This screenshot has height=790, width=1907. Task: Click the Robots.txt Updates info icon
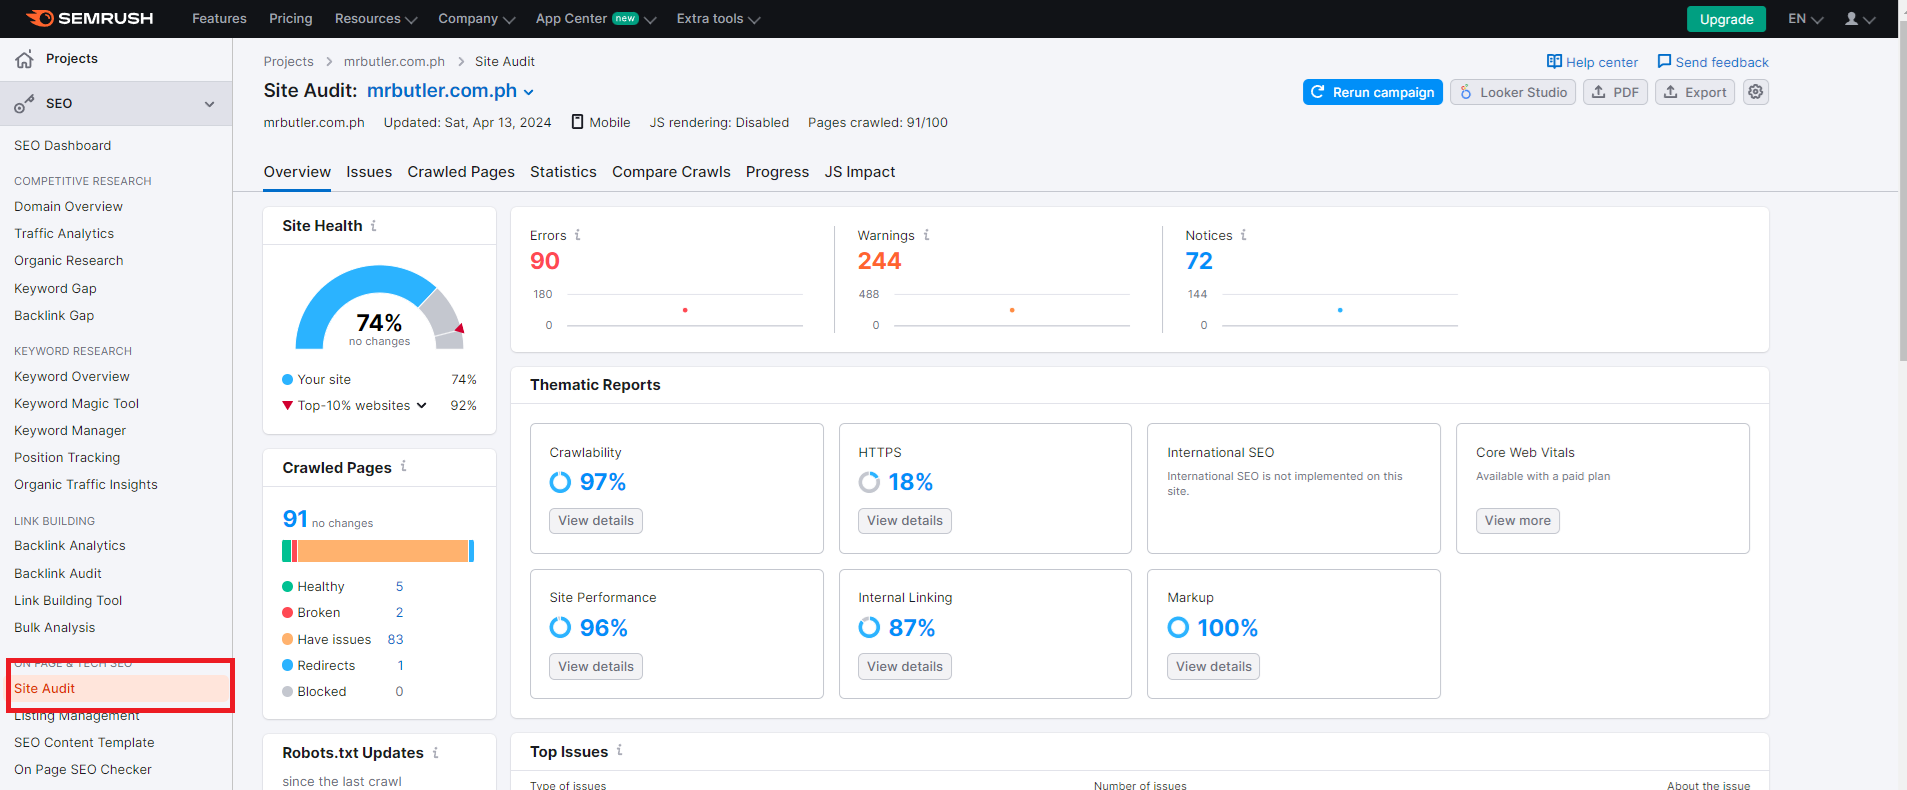click(x=435, y=752)
